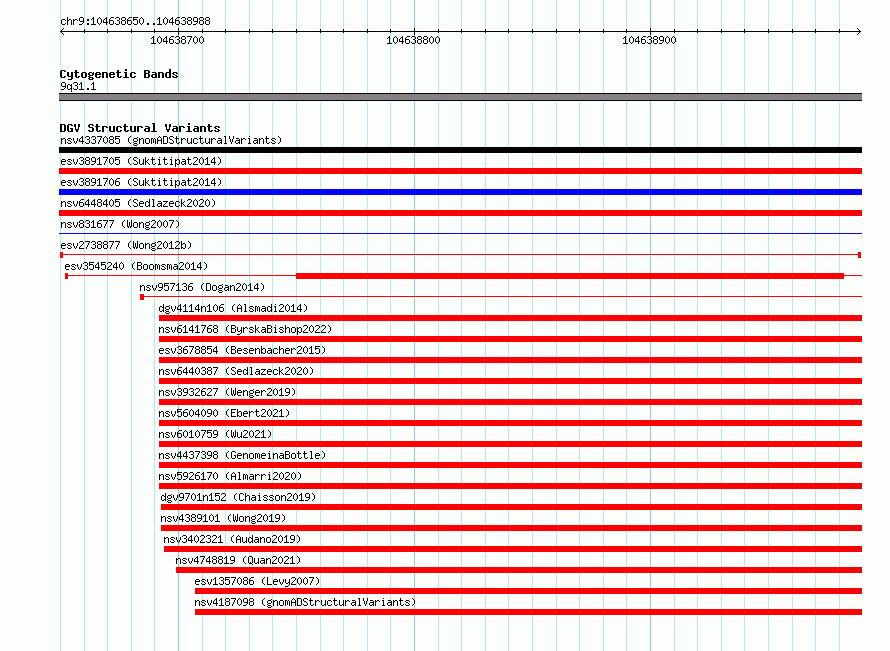Image resolution: width=890 pixels, height=651 pixels.
Task: Select nsv6448405 Sedlazeck2020 label
Action: point(138,203)
